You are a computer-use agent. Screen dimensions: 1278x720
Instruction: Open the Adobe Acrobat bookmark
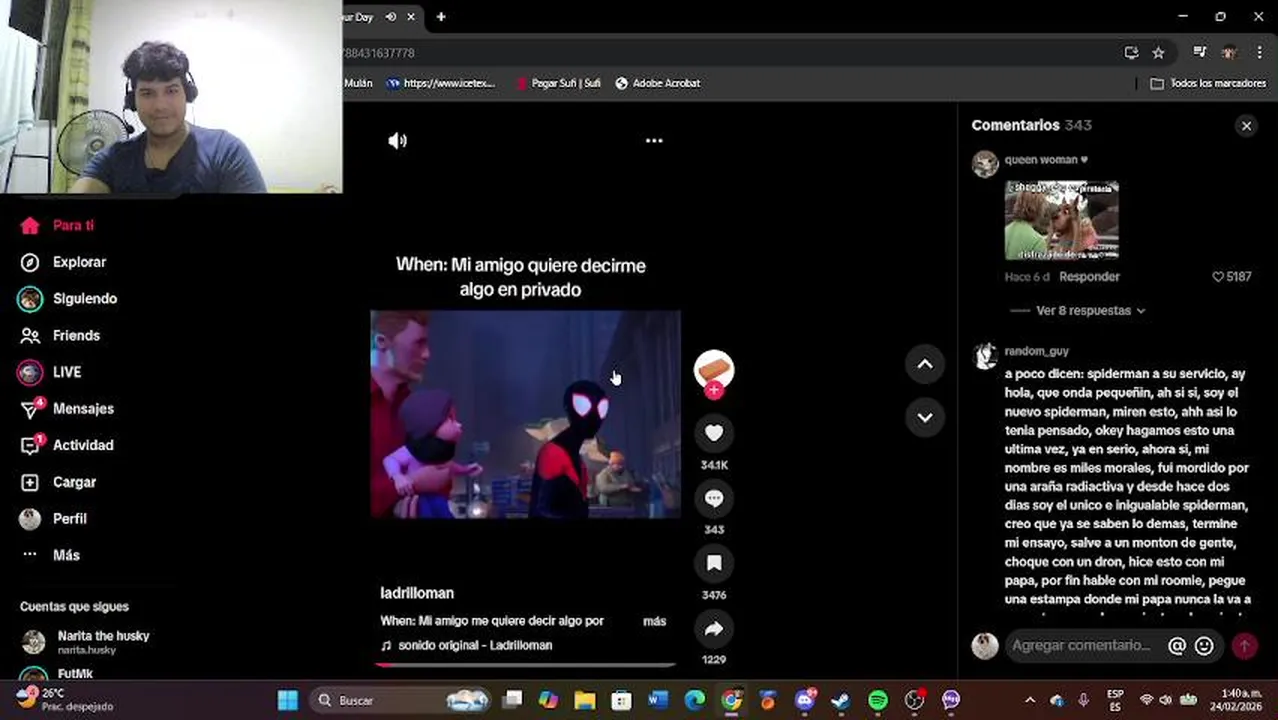pyautogui.click(x=658, y=84)
